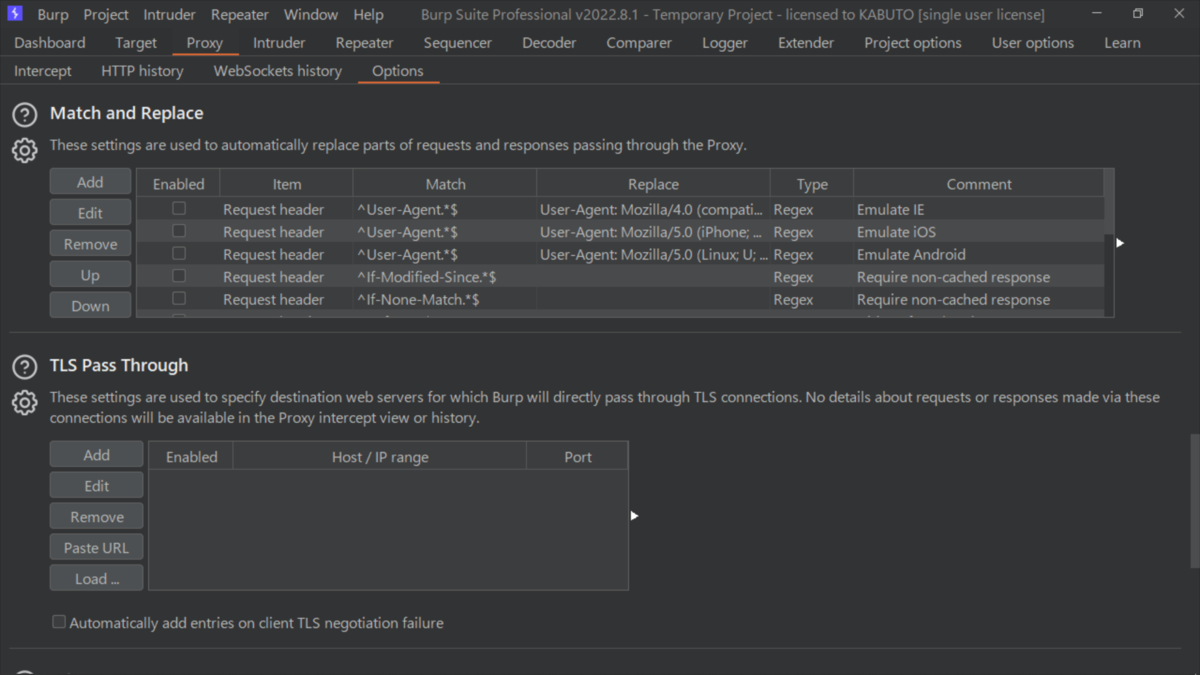The image size is (1200, 675).
Task: Click the Load ... button
Action: pyautogui.click(x=97, y=579)
